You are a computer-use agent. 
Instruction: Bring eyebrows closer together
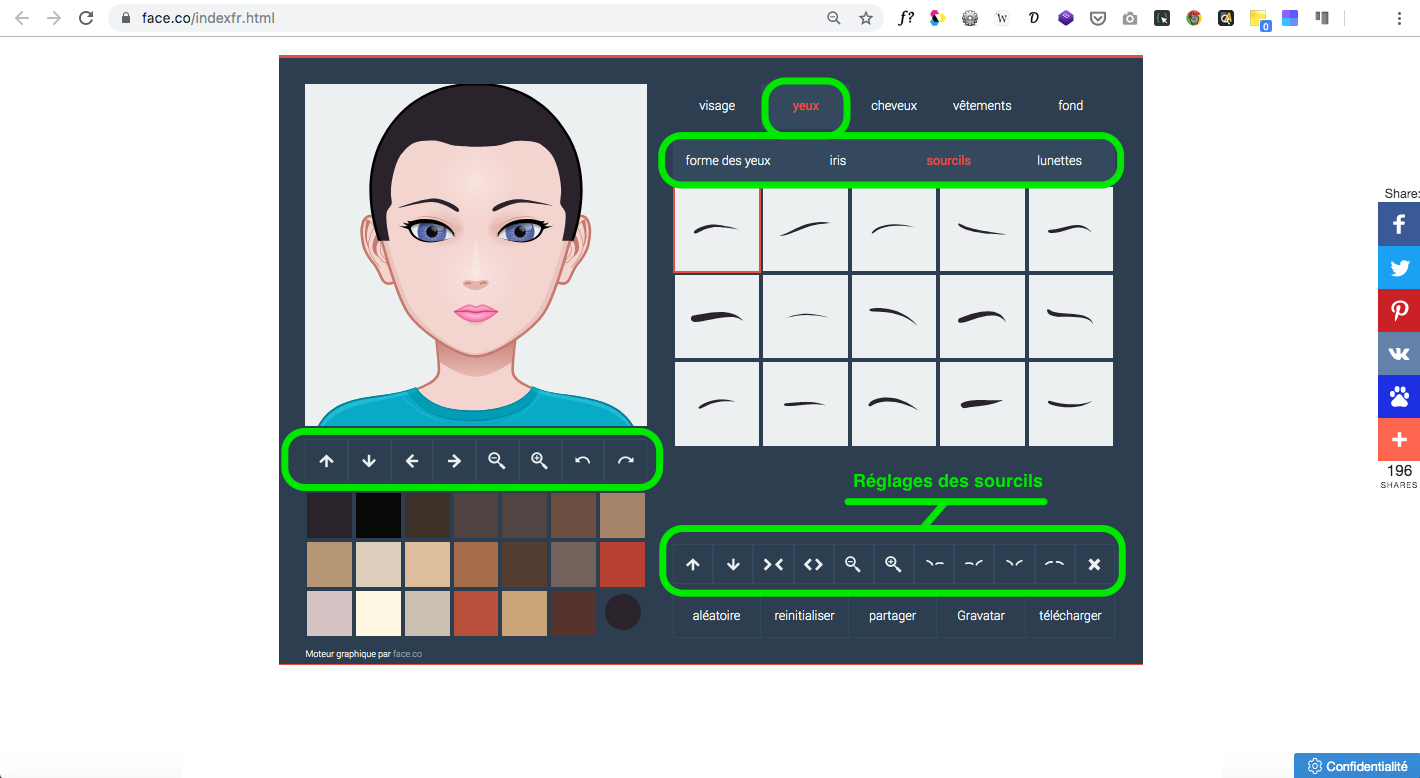click(773, 564)
